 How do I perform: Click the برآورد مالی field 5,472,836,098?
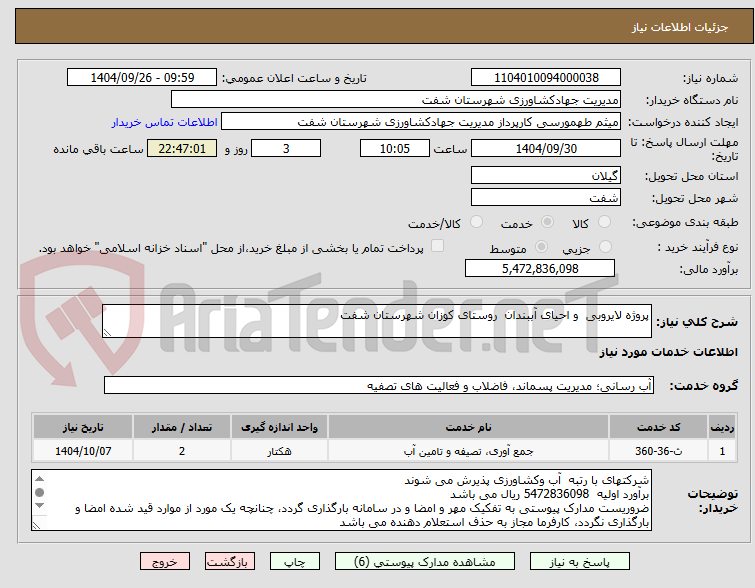coord(540,268)
